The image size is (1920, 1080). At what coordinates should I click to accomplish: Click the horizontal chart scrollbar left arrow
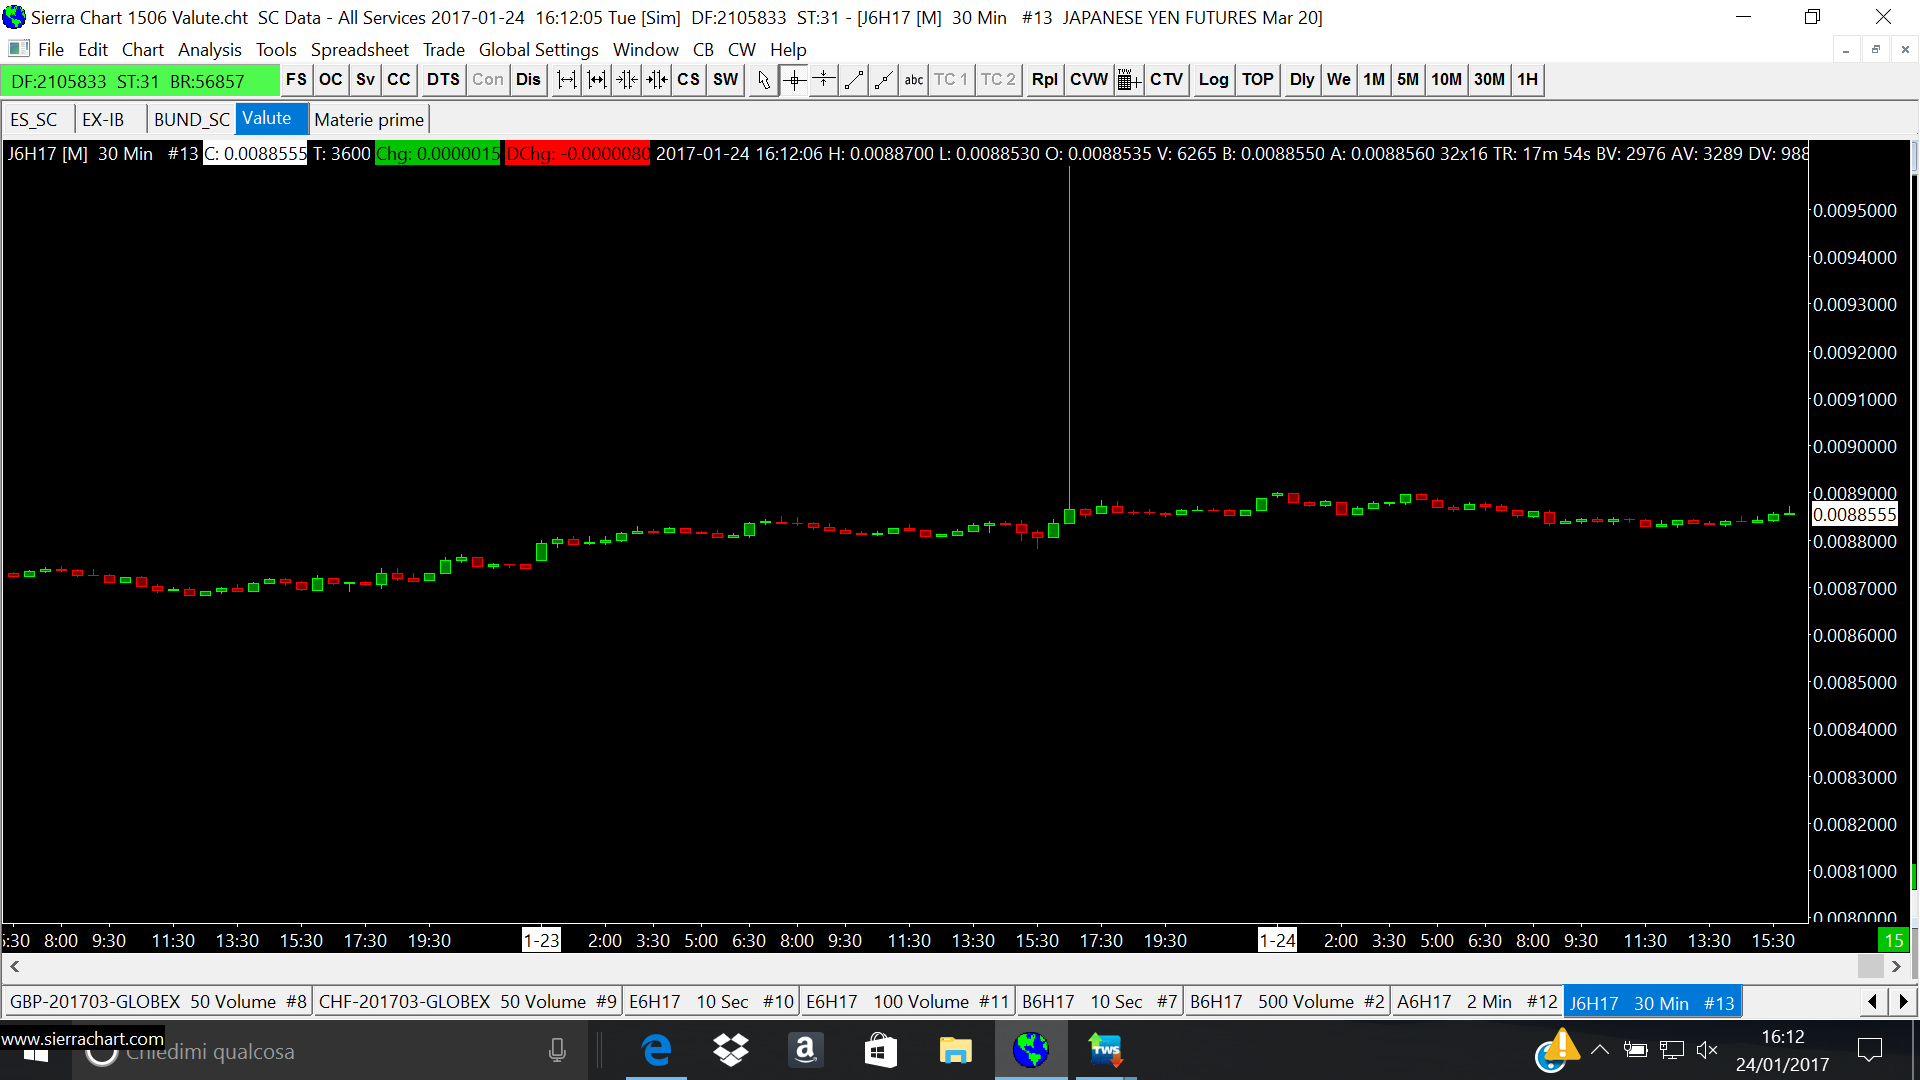15,966
